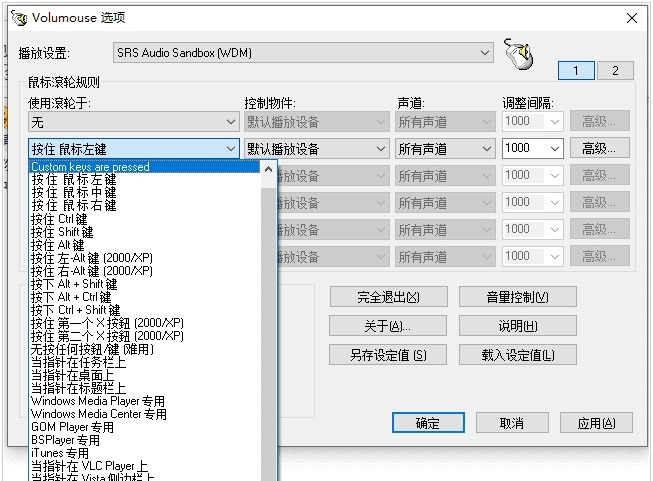Open 音量控制(V) volume control
Screen dimensions: 653x481
(x=518, y=297)
